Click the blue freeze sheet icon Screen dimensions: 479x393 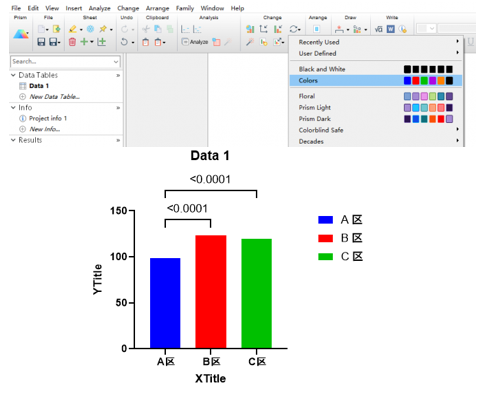(90, 29)
